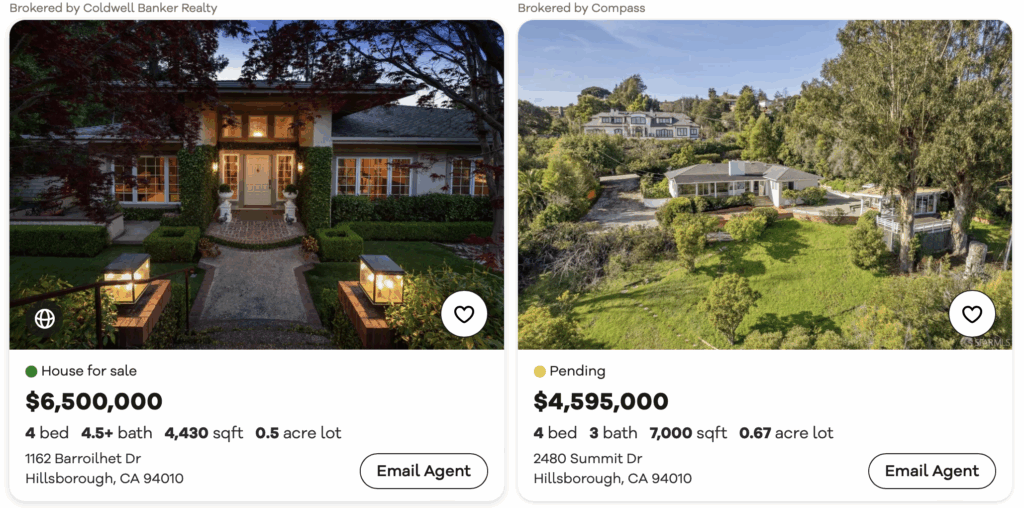
Task: Favorite the 2480 Summit Dr listing heart
Action: tap(972, 314)
